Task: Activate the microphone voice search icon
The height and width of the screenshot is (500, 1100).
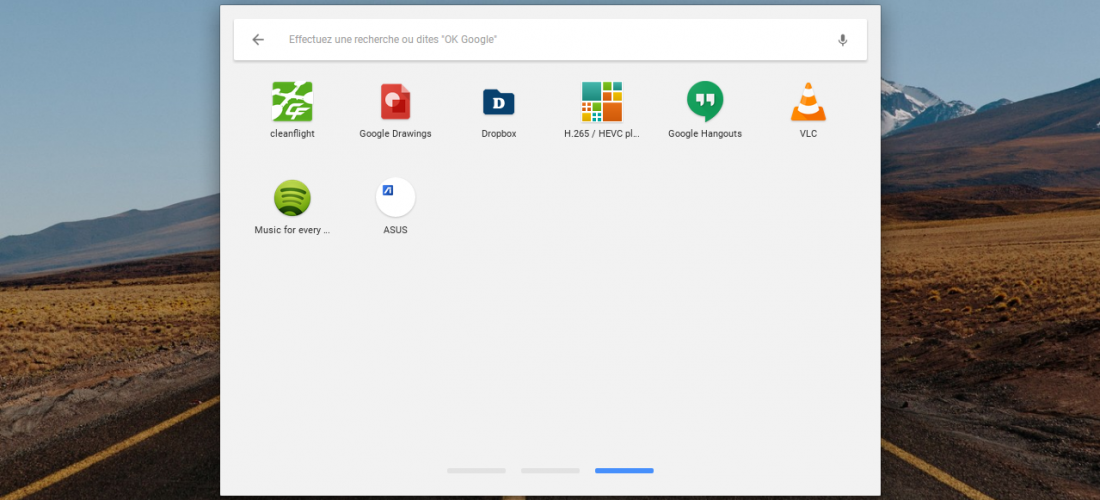Action: coord(843,40)
